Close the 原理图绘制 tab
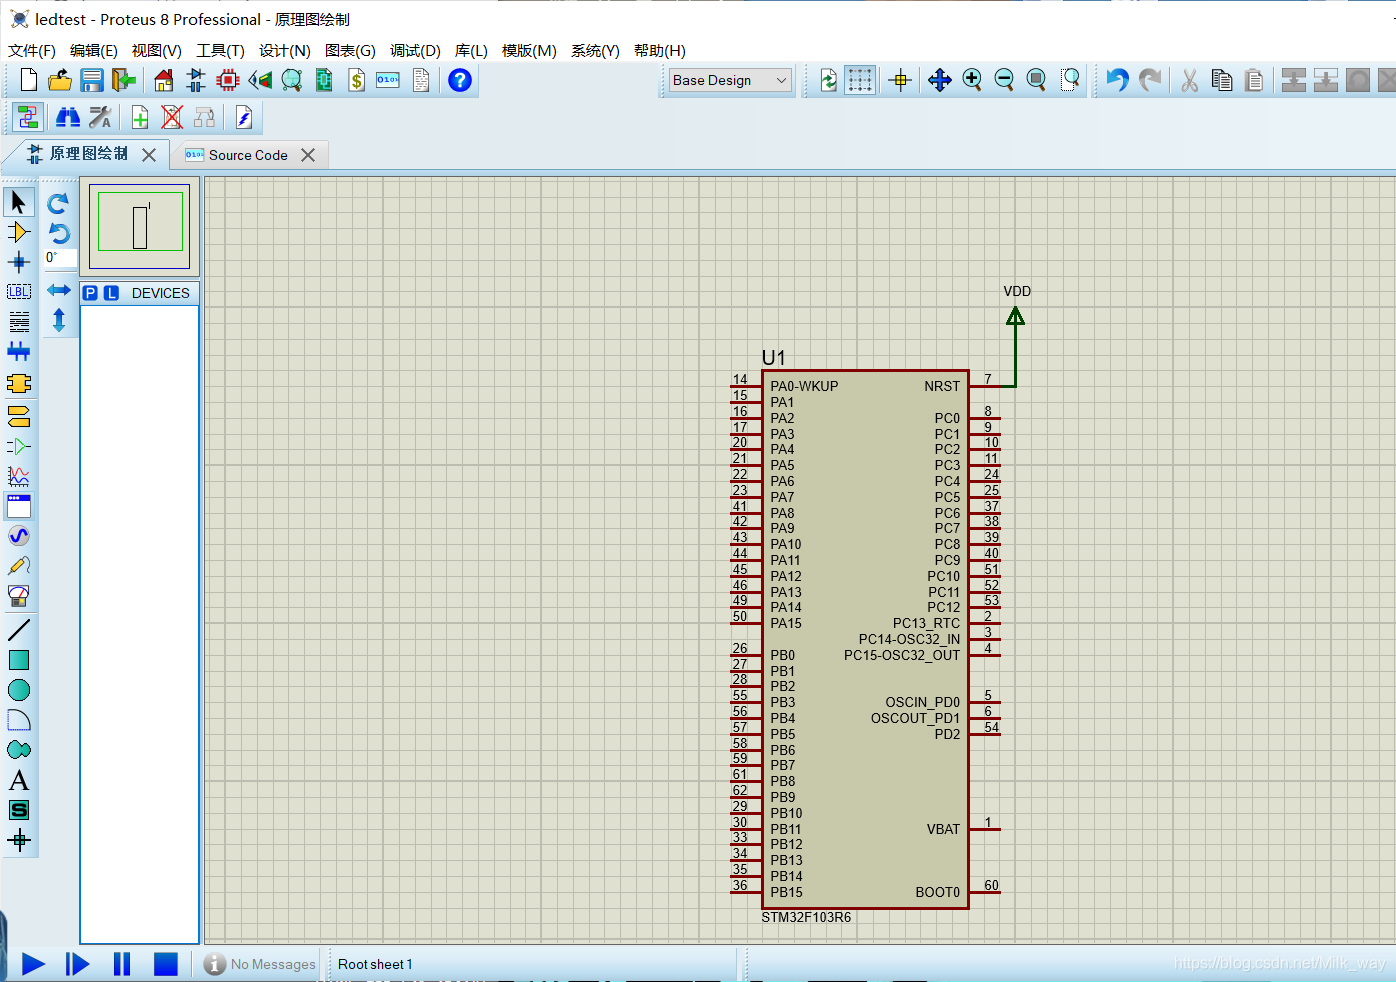This screenshot has width=1396, height=982. click(149, 155)
